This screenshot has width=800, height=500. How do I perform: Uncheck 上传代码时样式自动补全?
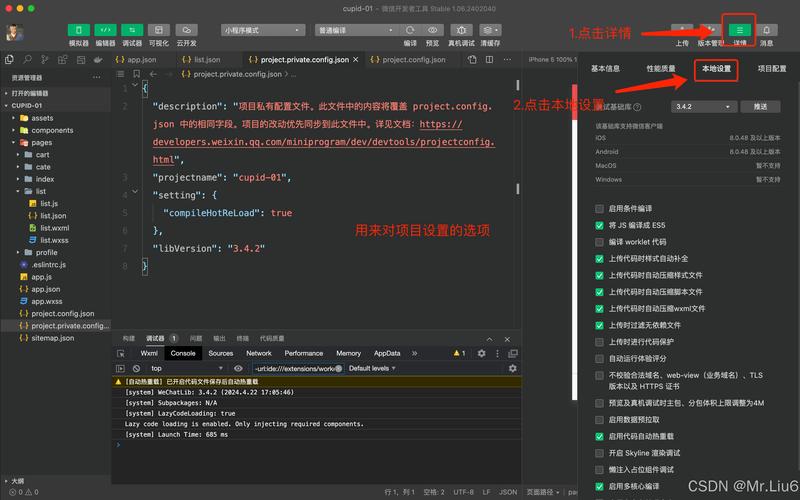[599, 259]
